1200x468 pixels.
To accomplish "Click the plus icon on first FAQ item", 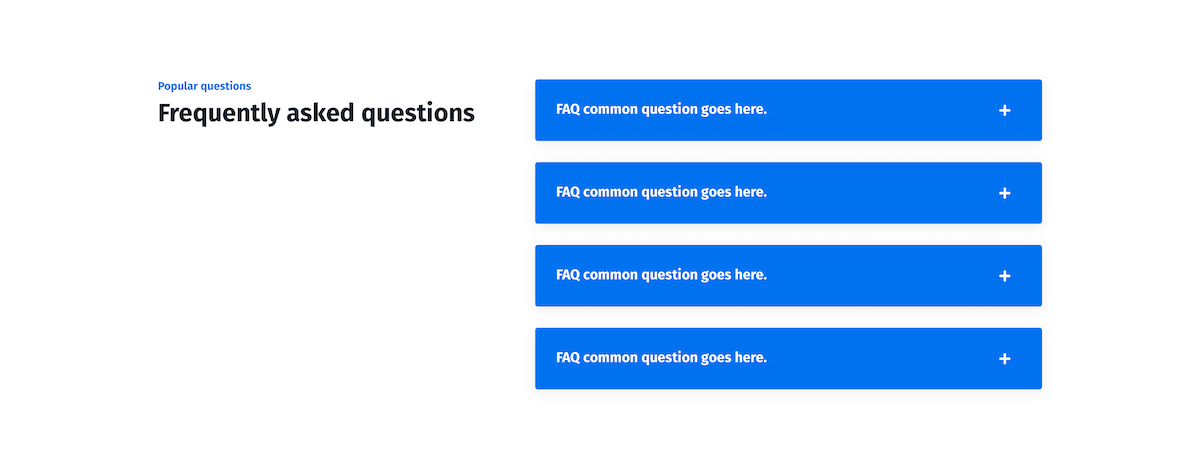I will (x=1005, y=110).
